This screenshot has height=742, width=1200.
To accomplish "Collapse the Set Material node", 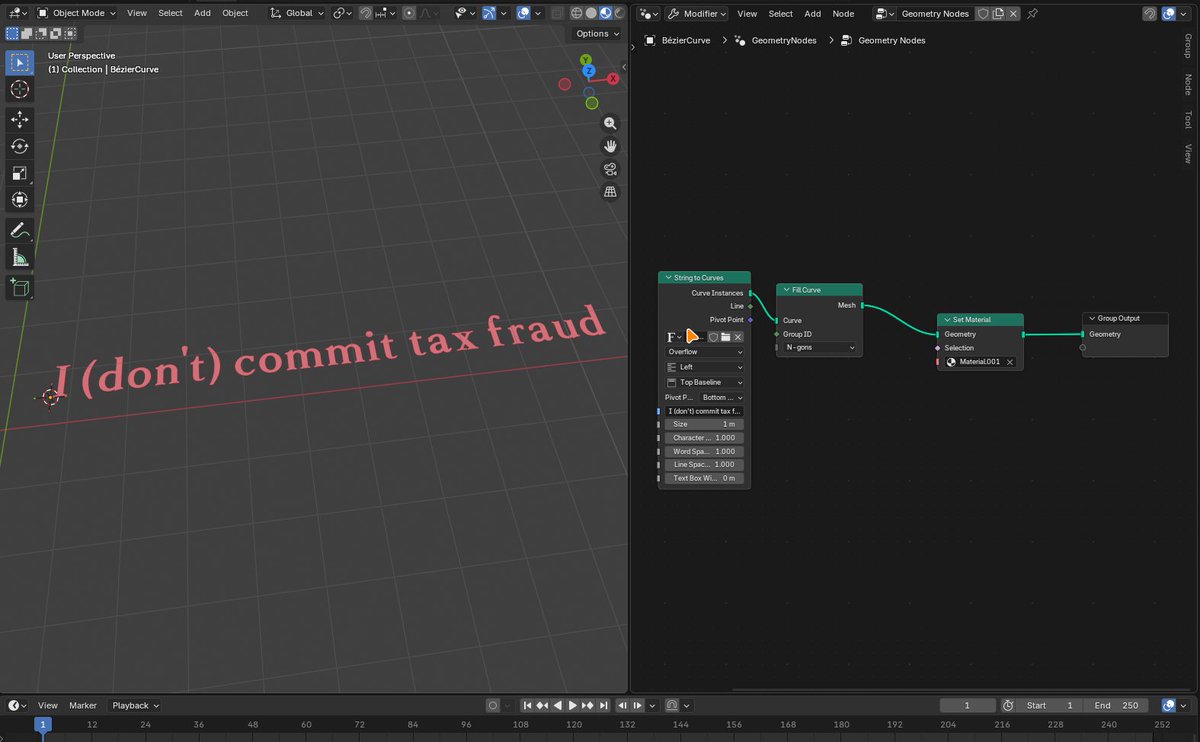I will (946, 320).
